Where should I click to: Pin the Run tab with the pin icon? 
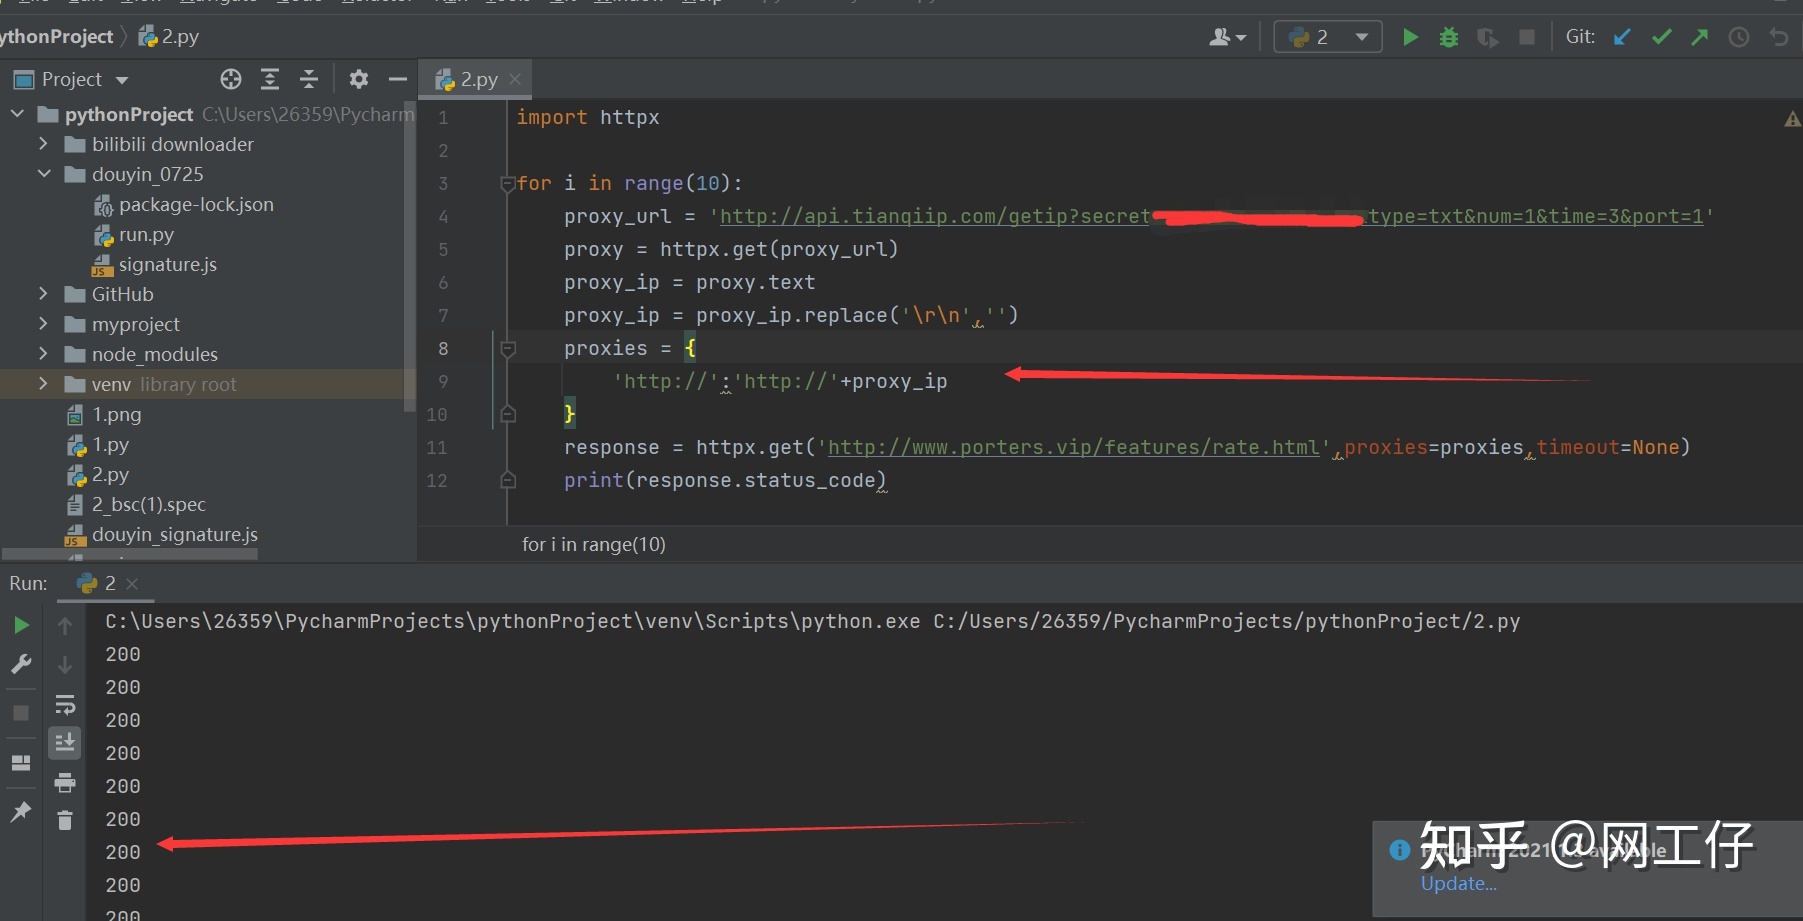(x=20, y=811)
